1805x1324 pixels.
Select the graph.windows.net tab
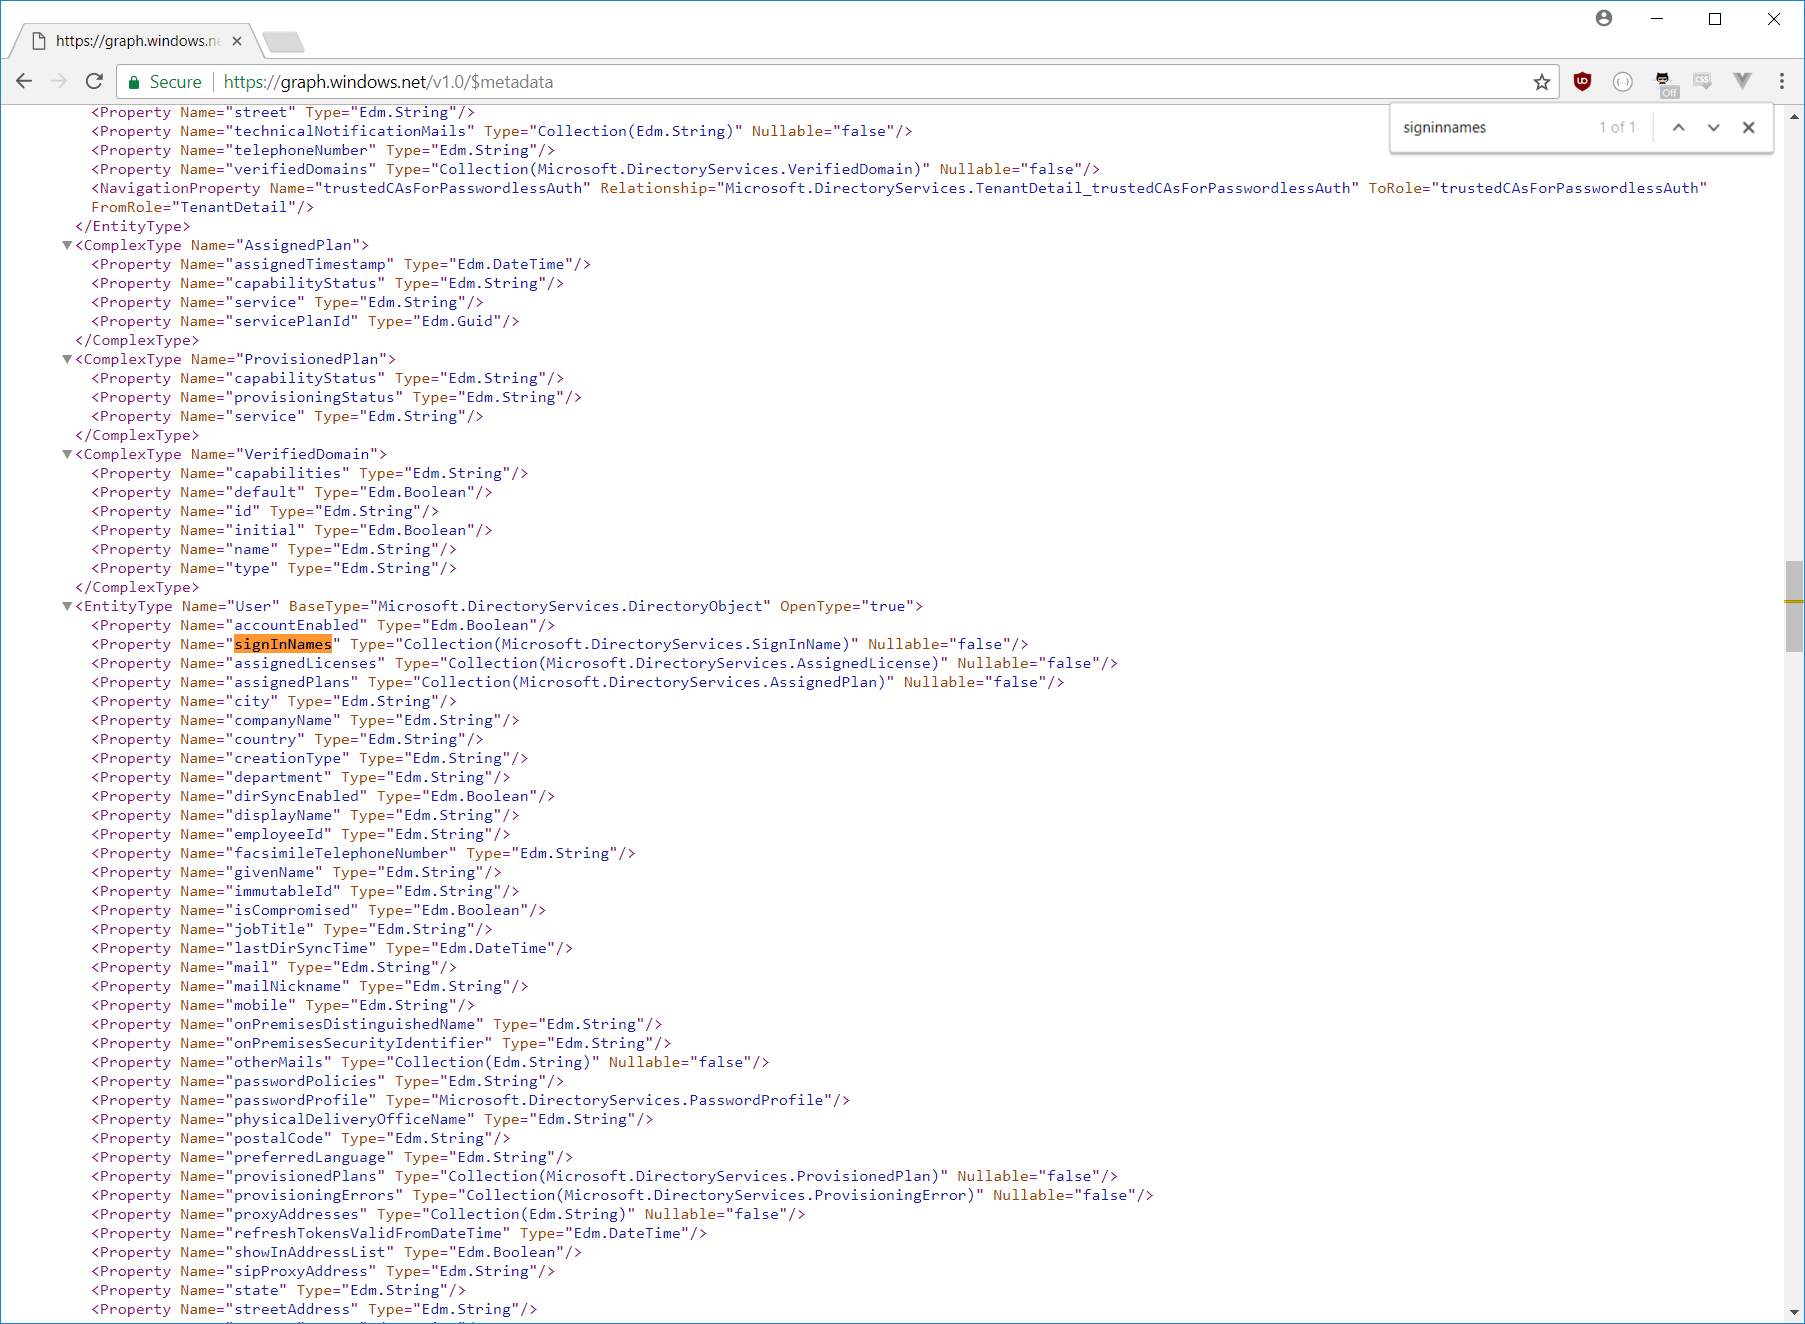point(135,41)
